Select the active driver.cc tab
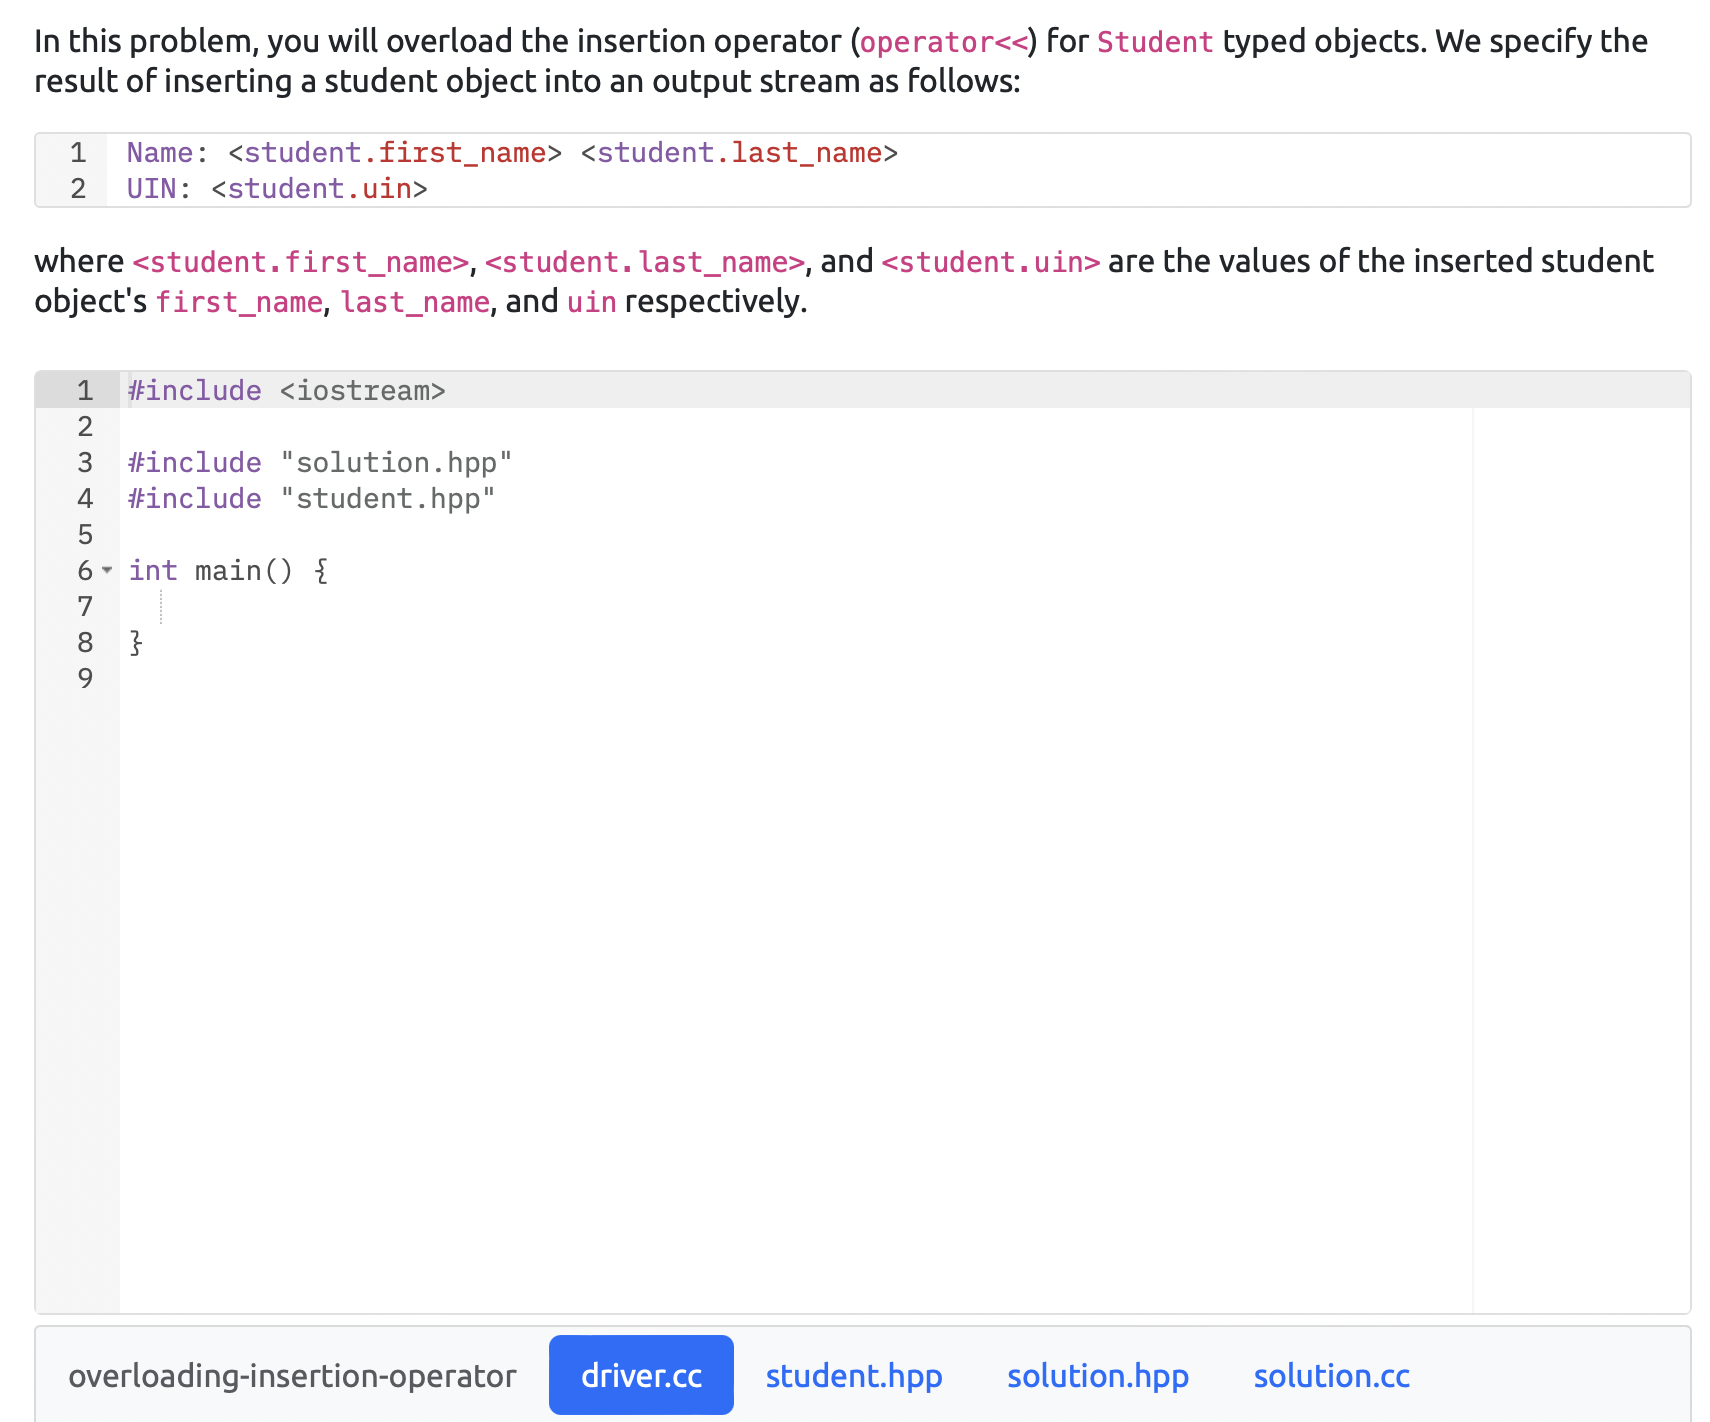Viewport: 1710px width, 1422px height. [640, 1375]
